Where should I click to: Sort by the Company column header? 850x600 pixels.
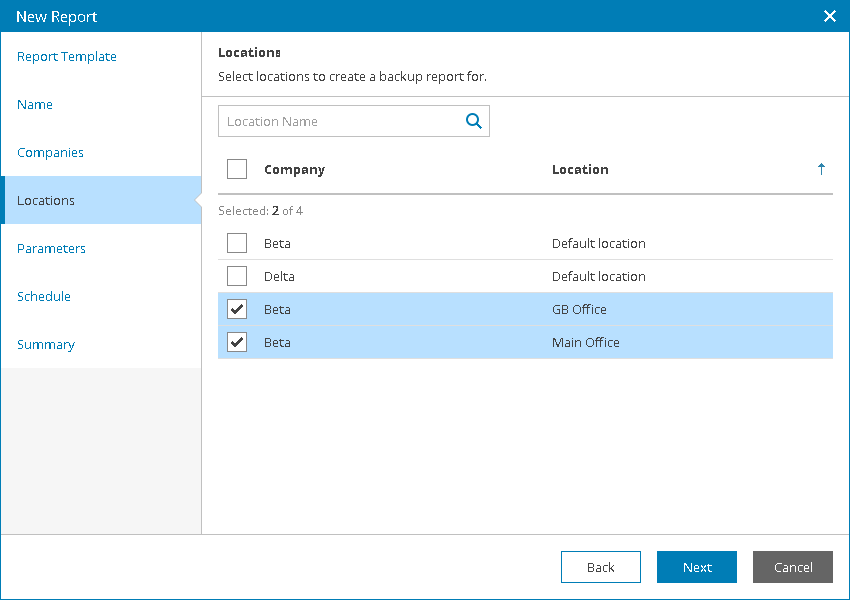(294, 169)
